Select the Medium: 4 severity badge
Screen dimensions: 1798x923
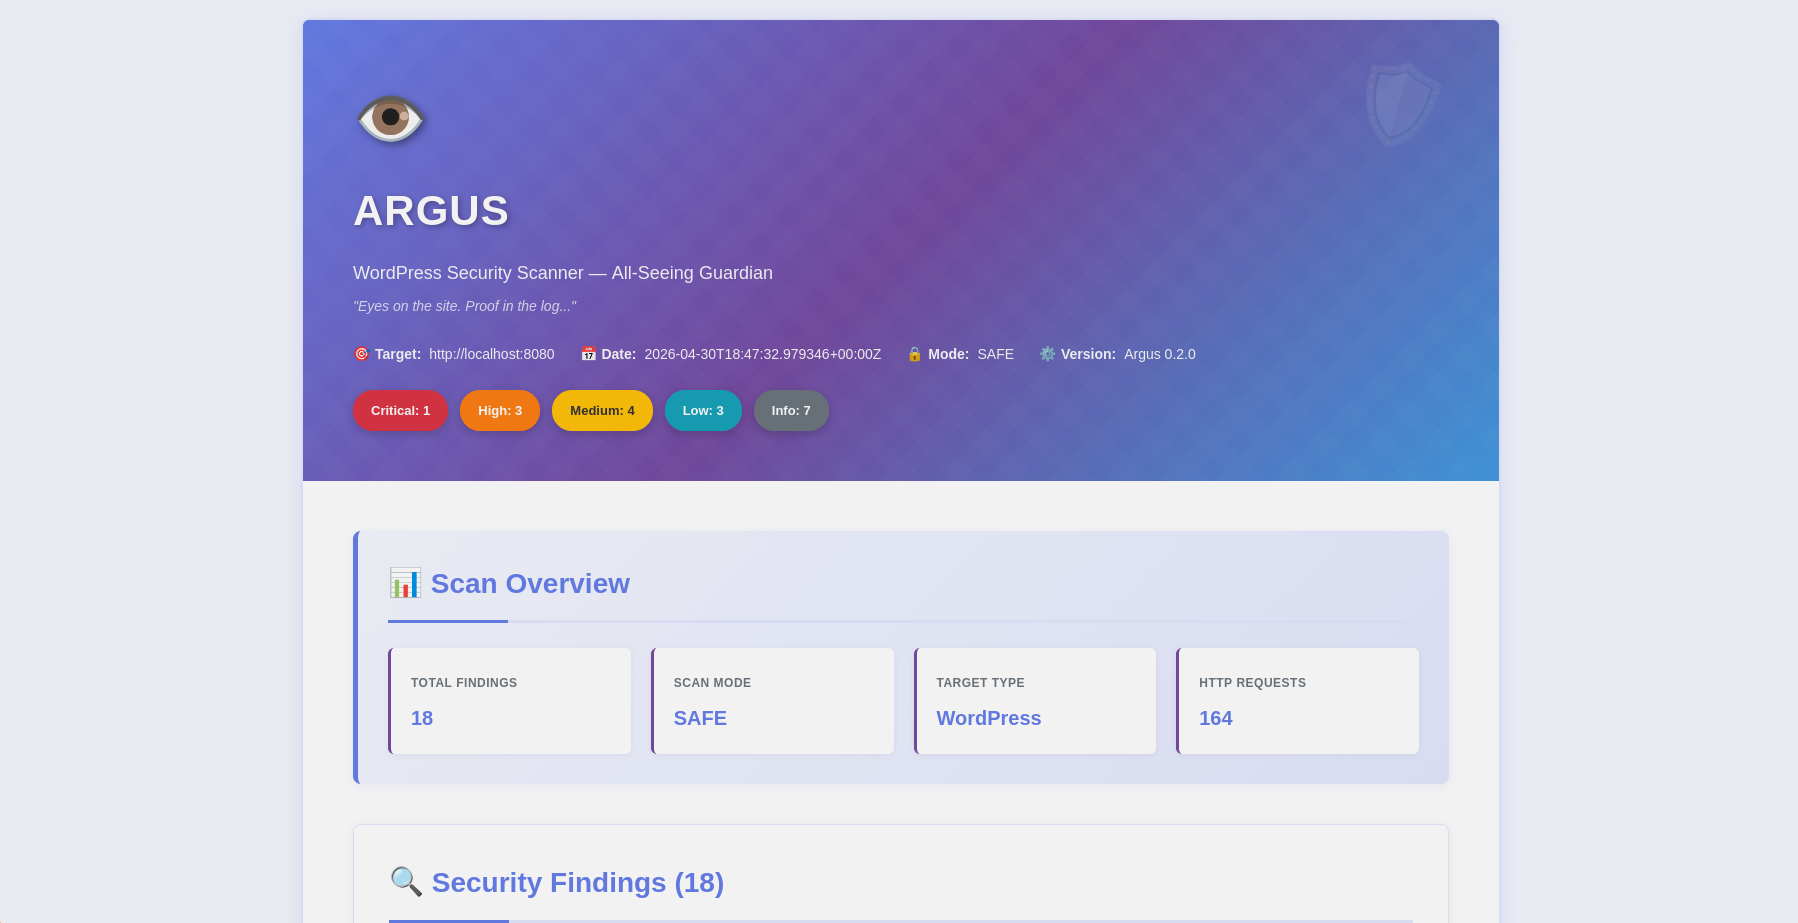pos(602,411)
